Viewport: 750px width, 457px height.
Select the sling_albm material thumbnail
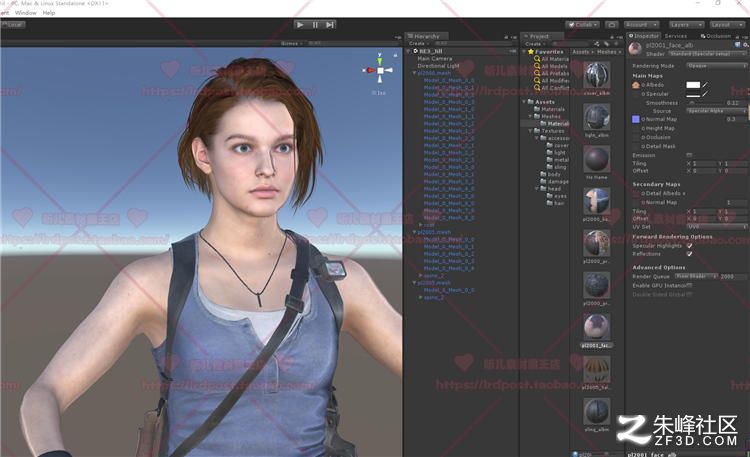[596, 411]
